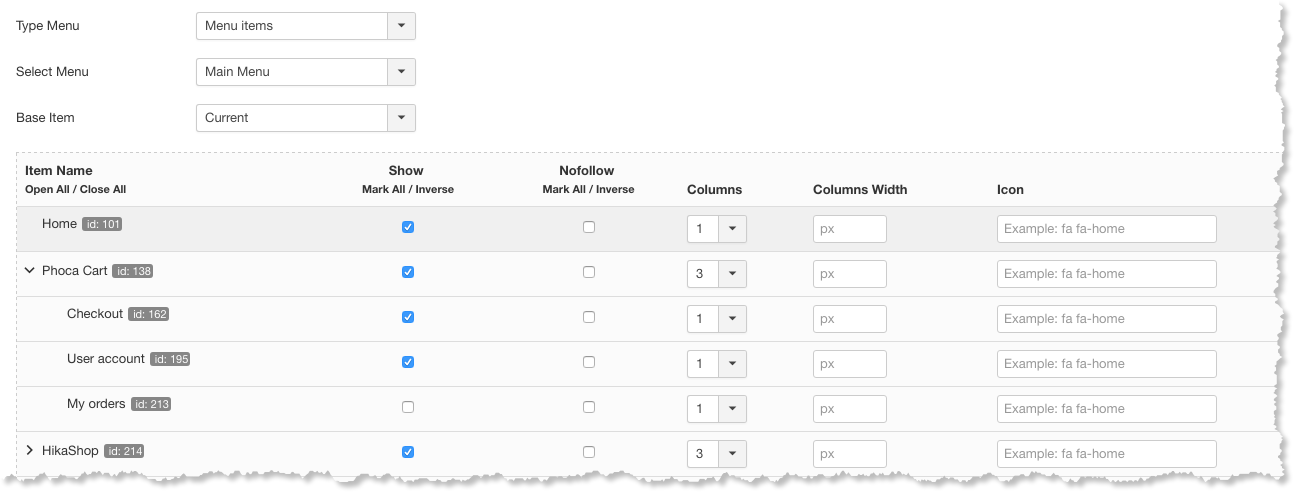The width and height of the screenshot is (1295, 492).
Task: Click Close All under Item Name
Action: pos(103,189)
